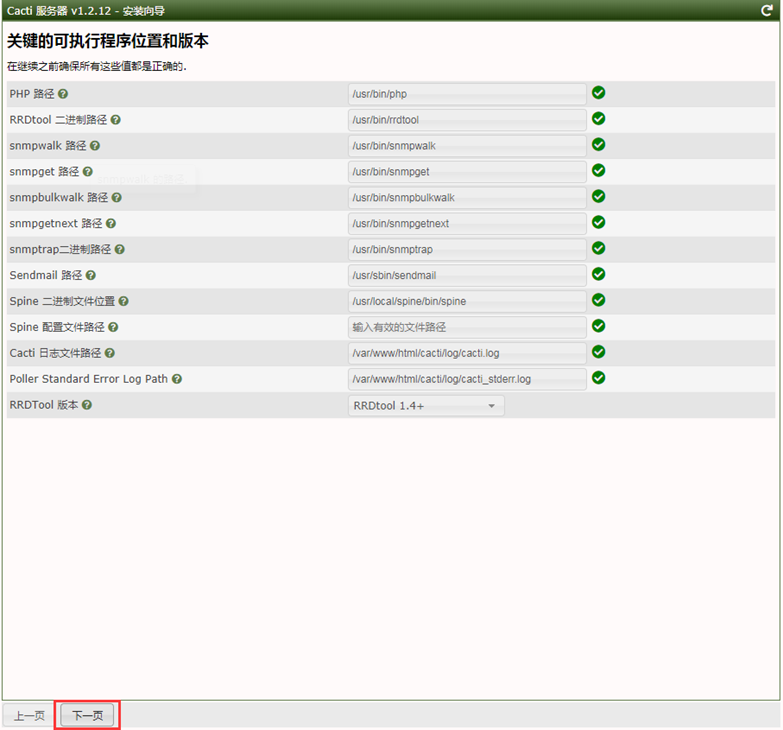Click green check icon for cacti_stderr.log path
783x730 pixels.
coord(598,378)
